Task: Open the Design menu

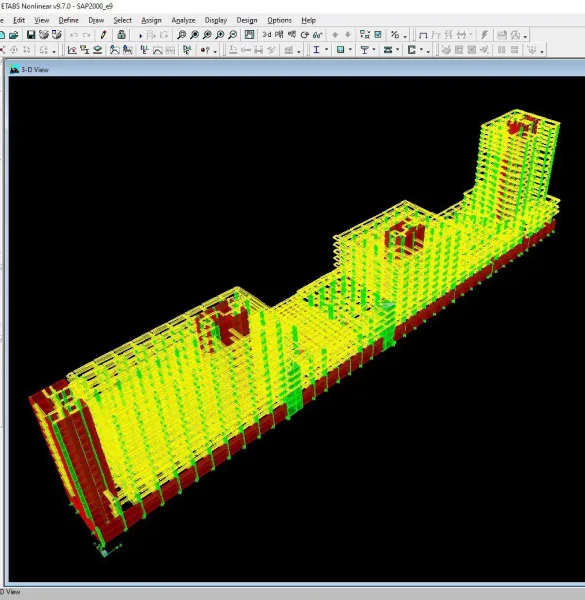Action: click(x=247, y=20)
